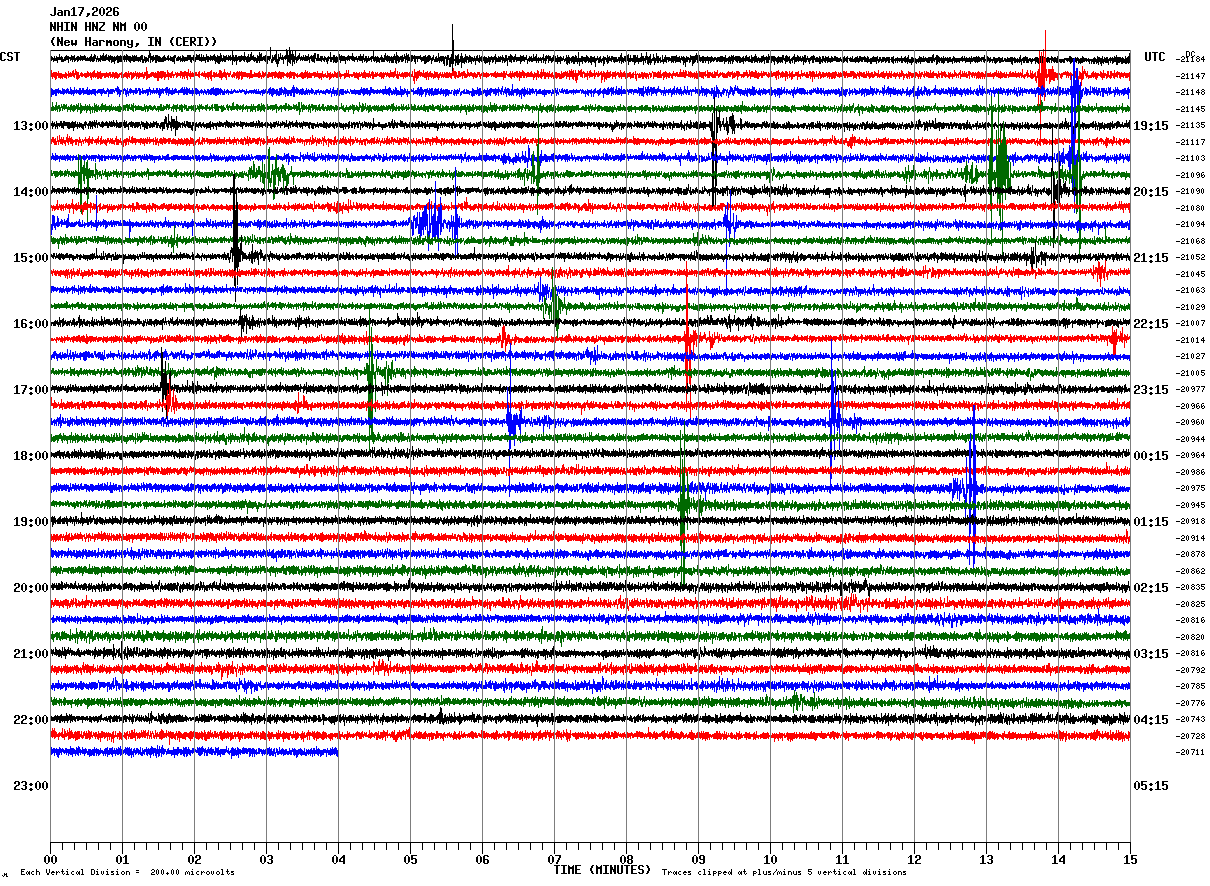Click the 02:15 UTC time label

(x=1151, y=588)
